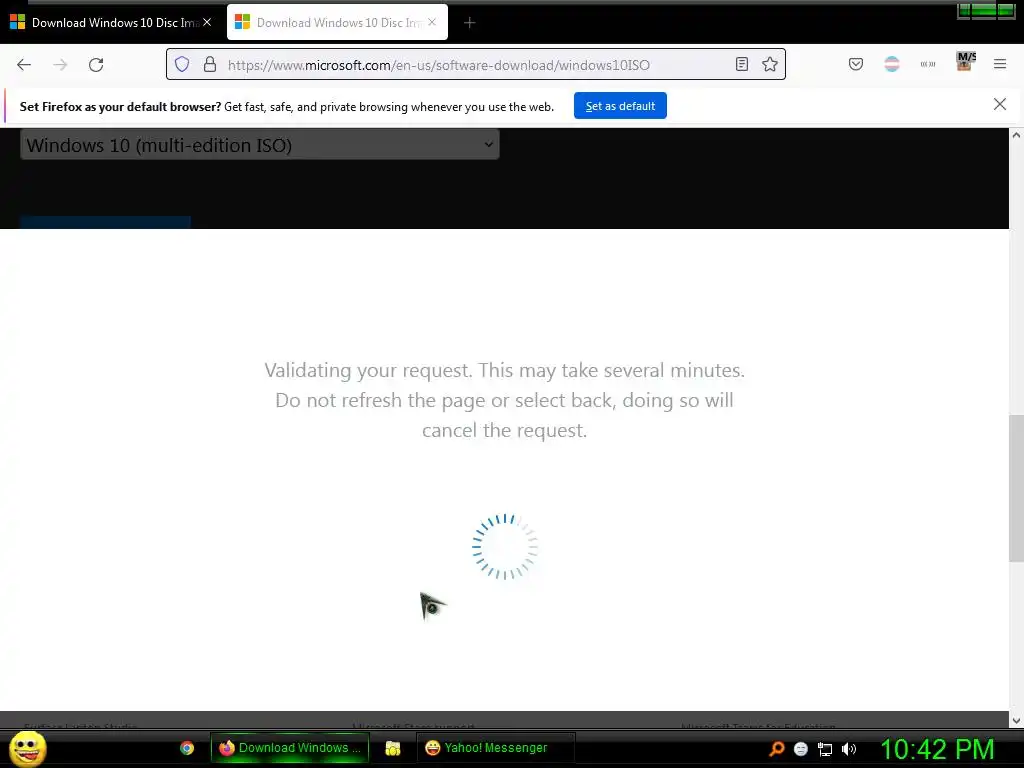This screenshot has height=768, width=1024.
Task: Launch Chrome from the taskbar
Action: 187,748
